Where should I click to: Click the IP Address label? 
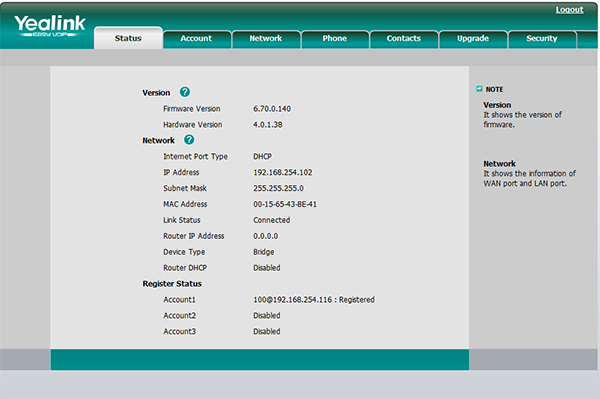click(x=181, y=173)
